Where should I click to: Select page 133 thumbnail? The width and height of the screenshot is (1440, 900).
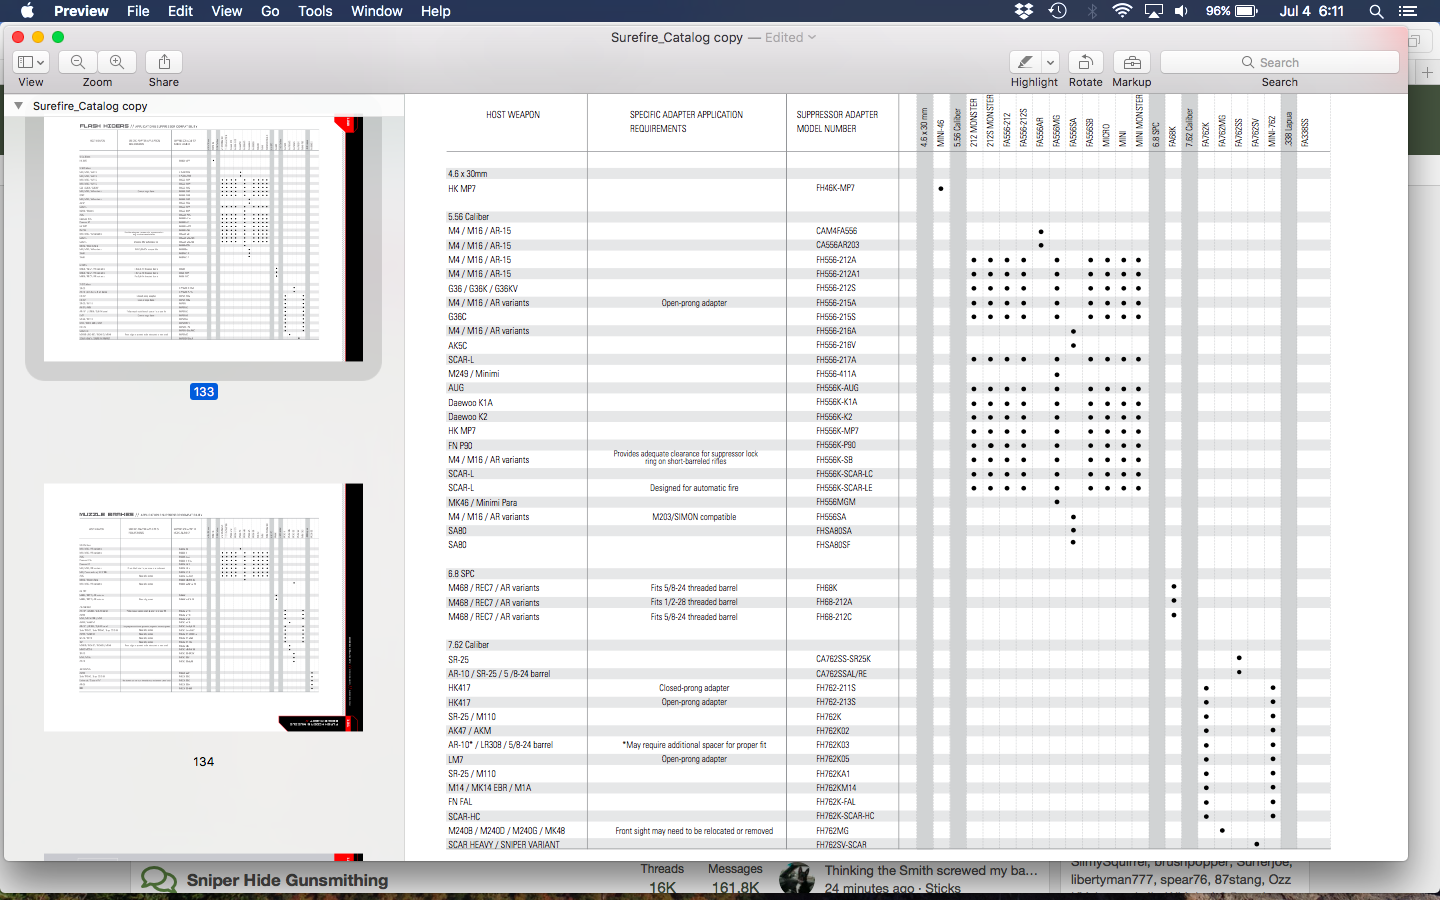(204, 239)
